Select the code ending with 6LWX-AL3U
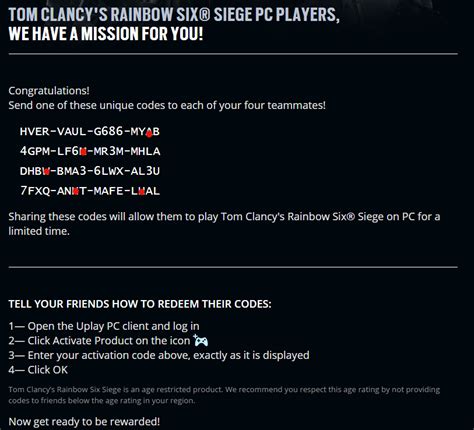This screenshot has width=474, height=430. point(90,171)
